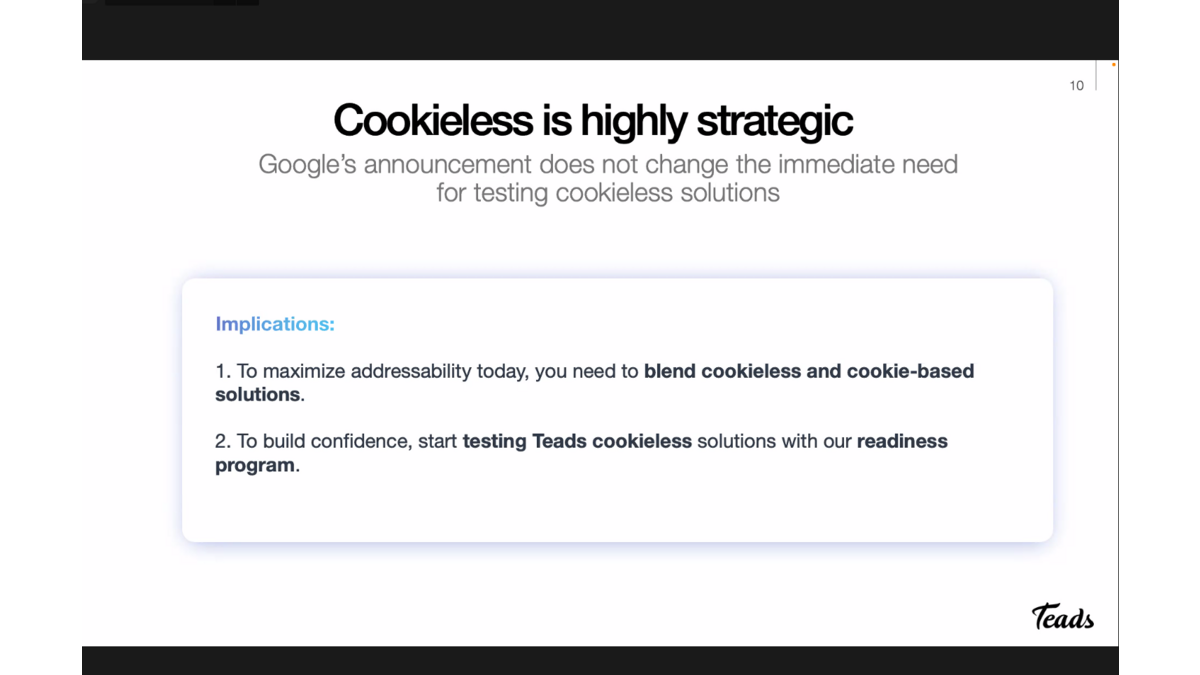Click the small orange dot indicator

(x=1113, y=65)
